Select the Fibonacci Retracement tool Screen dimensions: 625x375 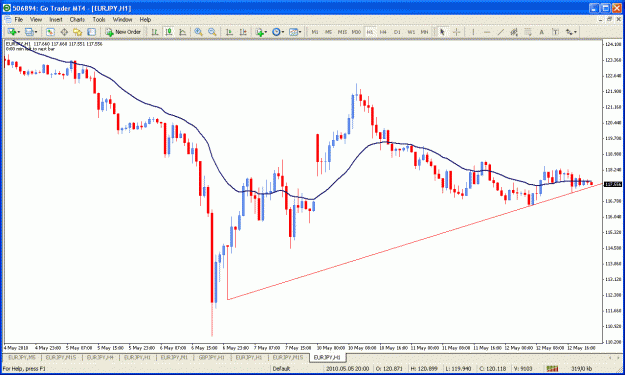point(528,32)
